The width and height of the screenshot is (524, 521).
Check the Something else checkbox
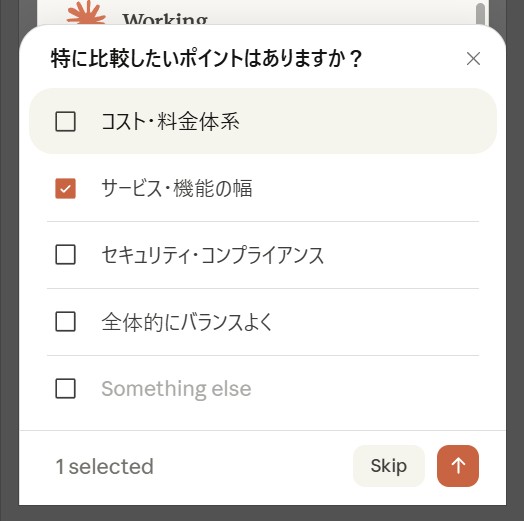[65, 388]
